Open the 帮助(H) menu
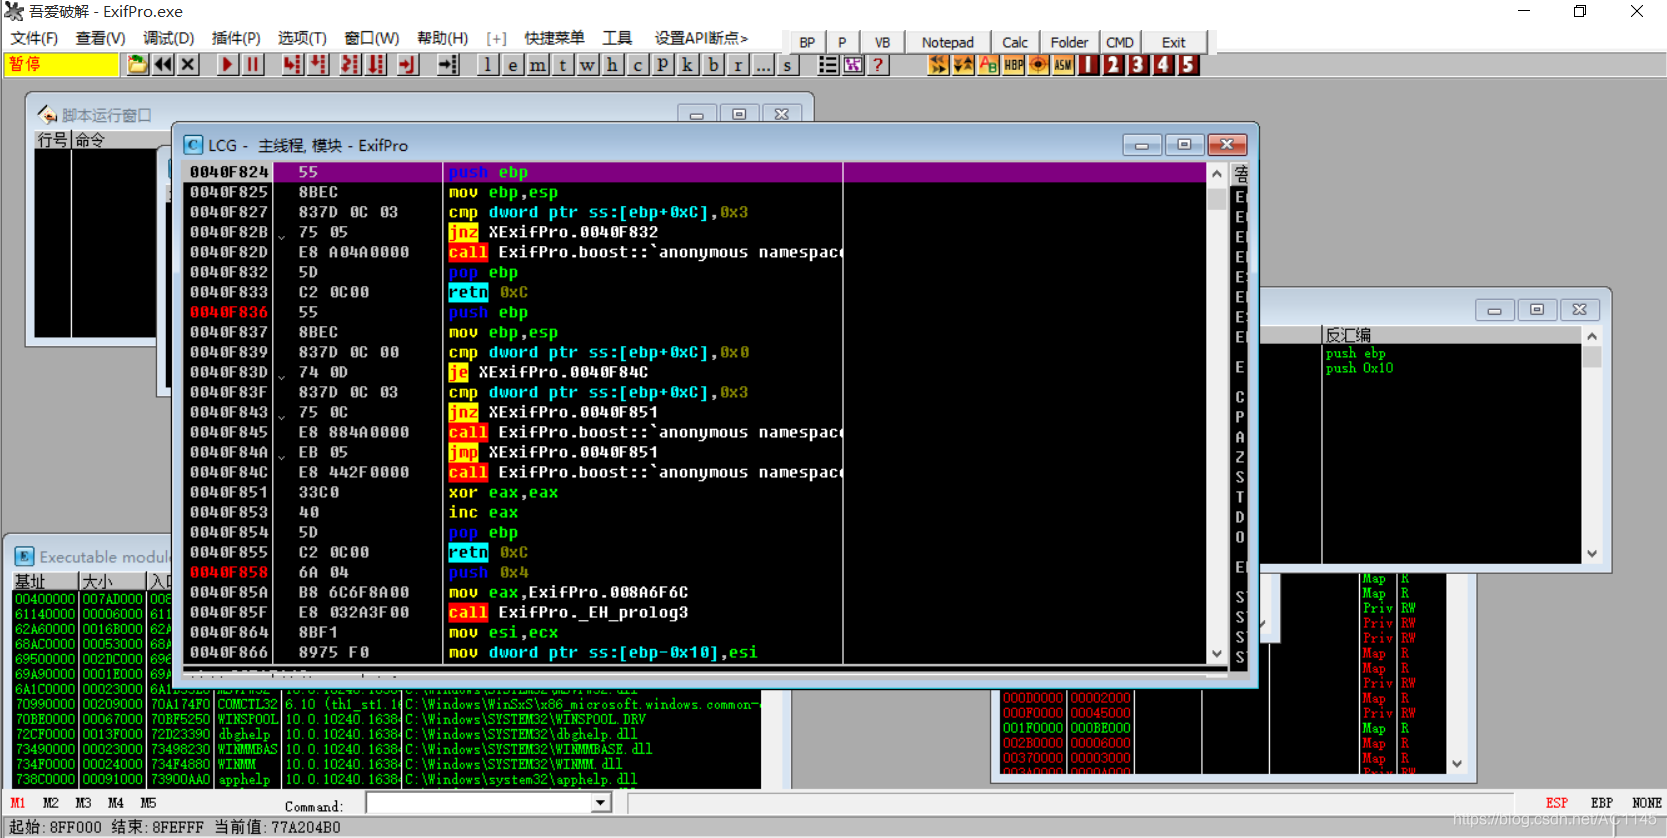Viewport: 1667px width, 838px height. (442, 38)
